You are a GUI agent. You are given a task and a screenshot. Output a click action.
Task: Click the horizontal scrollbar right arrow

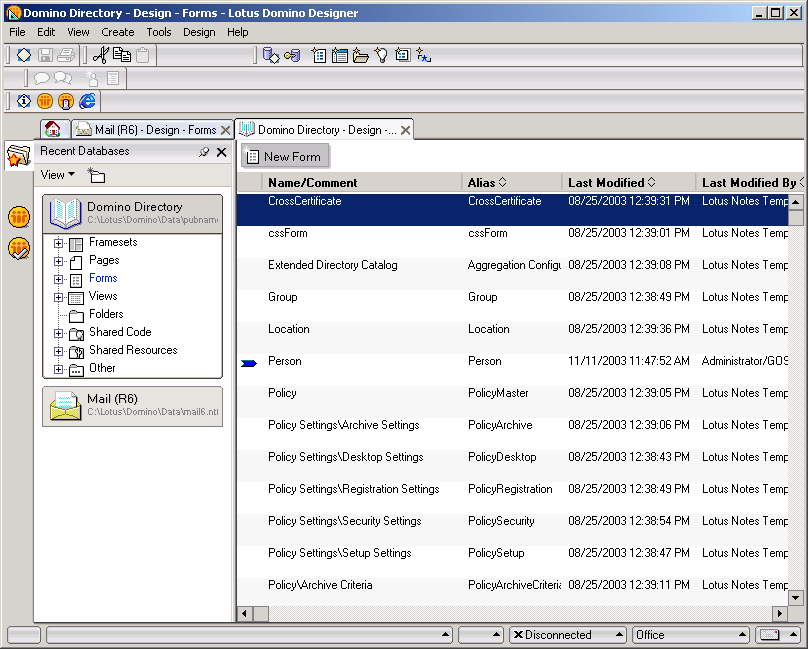779,613
